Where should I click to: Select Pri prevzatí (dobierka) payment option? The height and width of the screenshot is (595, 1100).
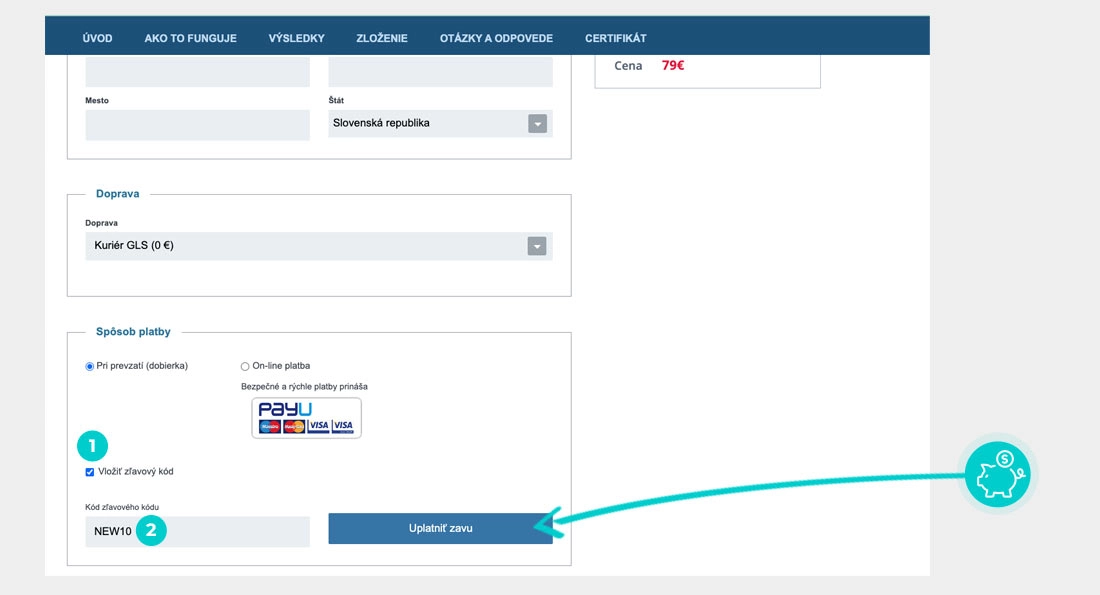coord(89,366)
